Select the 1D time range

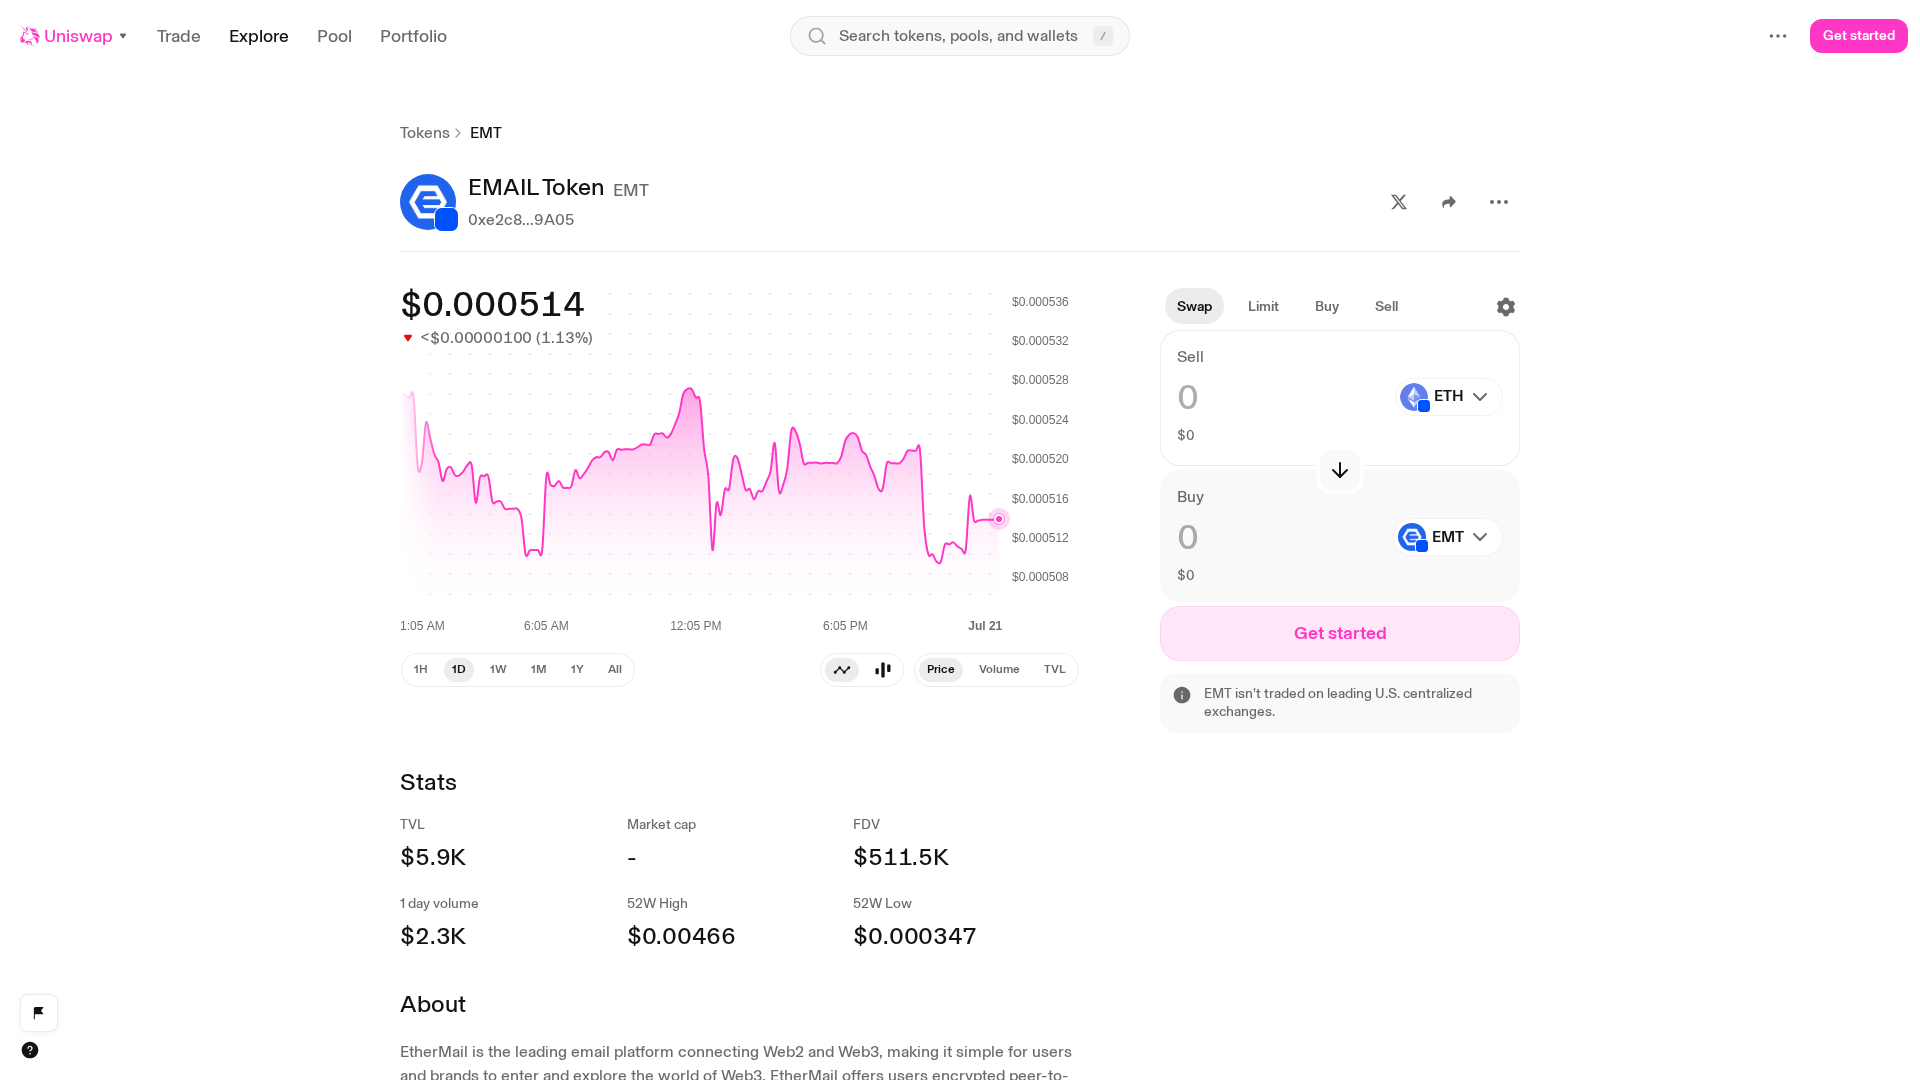point(459,669)
